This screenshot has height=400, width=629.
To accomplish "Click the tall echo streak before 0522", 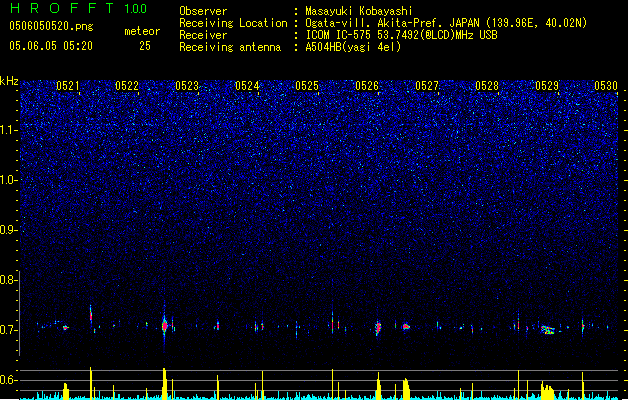I will pos(91,313).
